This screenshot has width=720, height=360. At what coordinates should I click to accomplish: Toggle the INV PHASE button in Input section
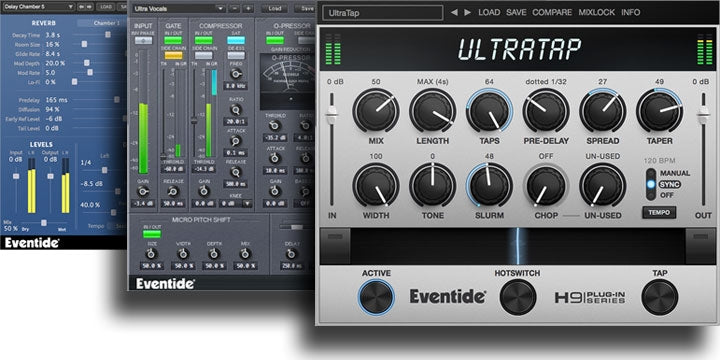tap(144, 40)
